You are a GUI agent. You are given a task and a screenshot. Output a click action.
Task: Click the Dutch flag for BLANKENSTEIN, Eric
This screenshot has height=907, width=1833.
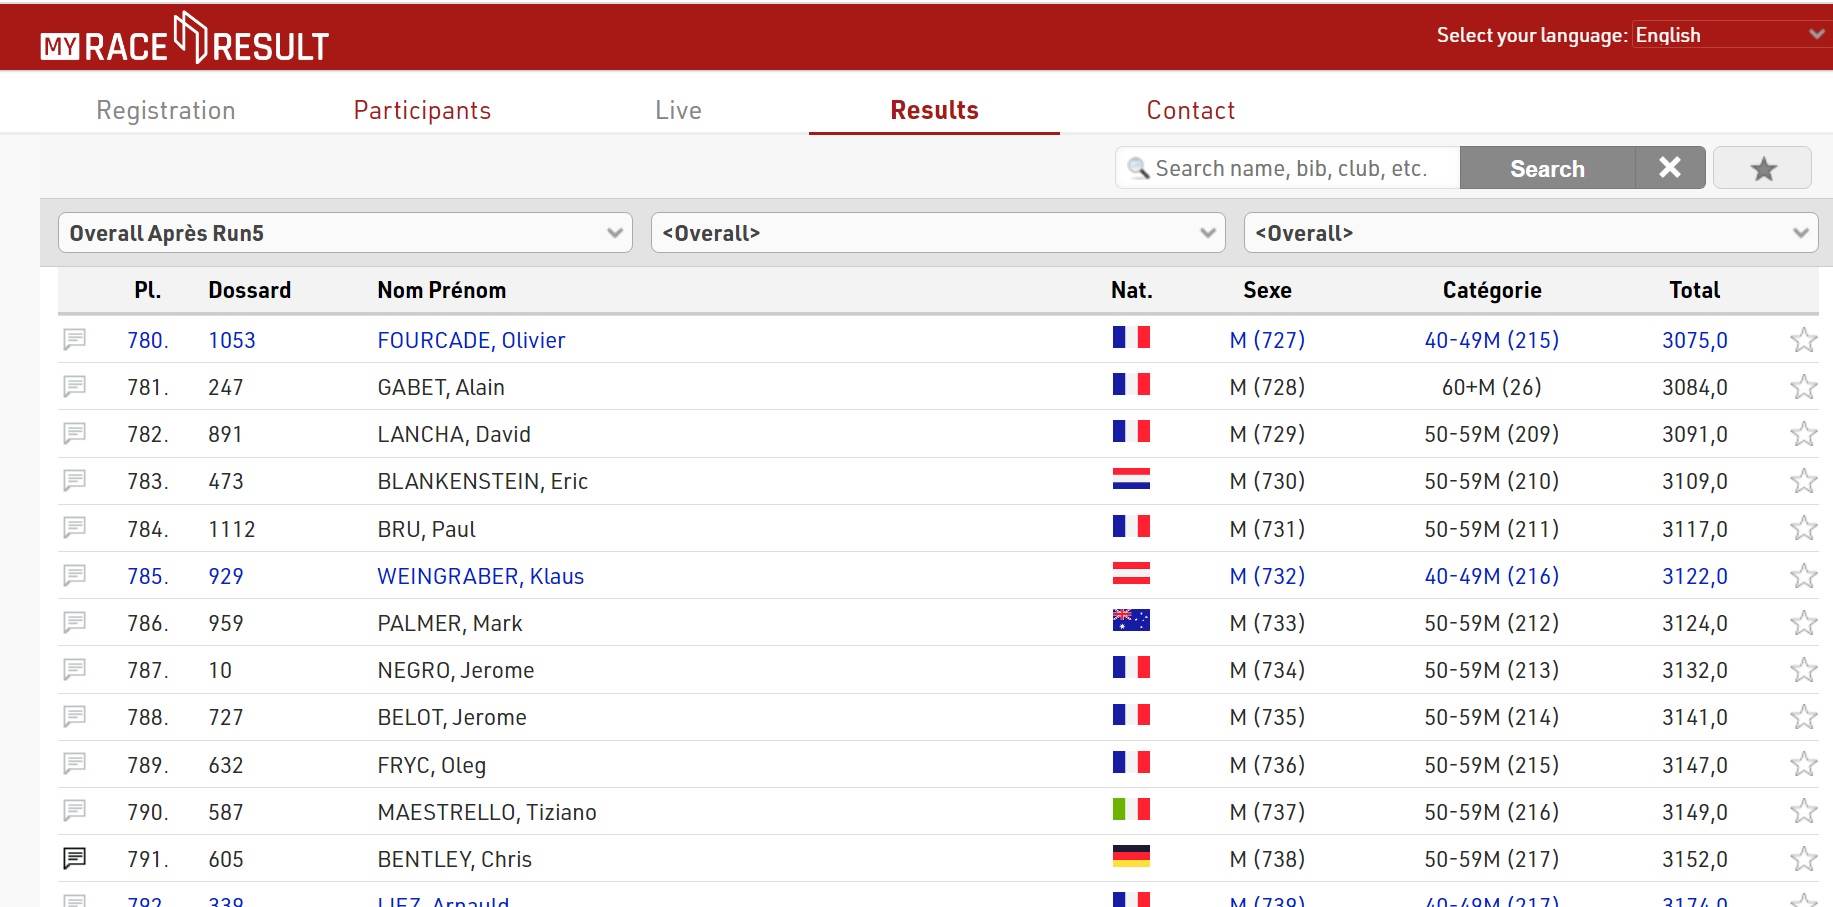point(1131,480)
